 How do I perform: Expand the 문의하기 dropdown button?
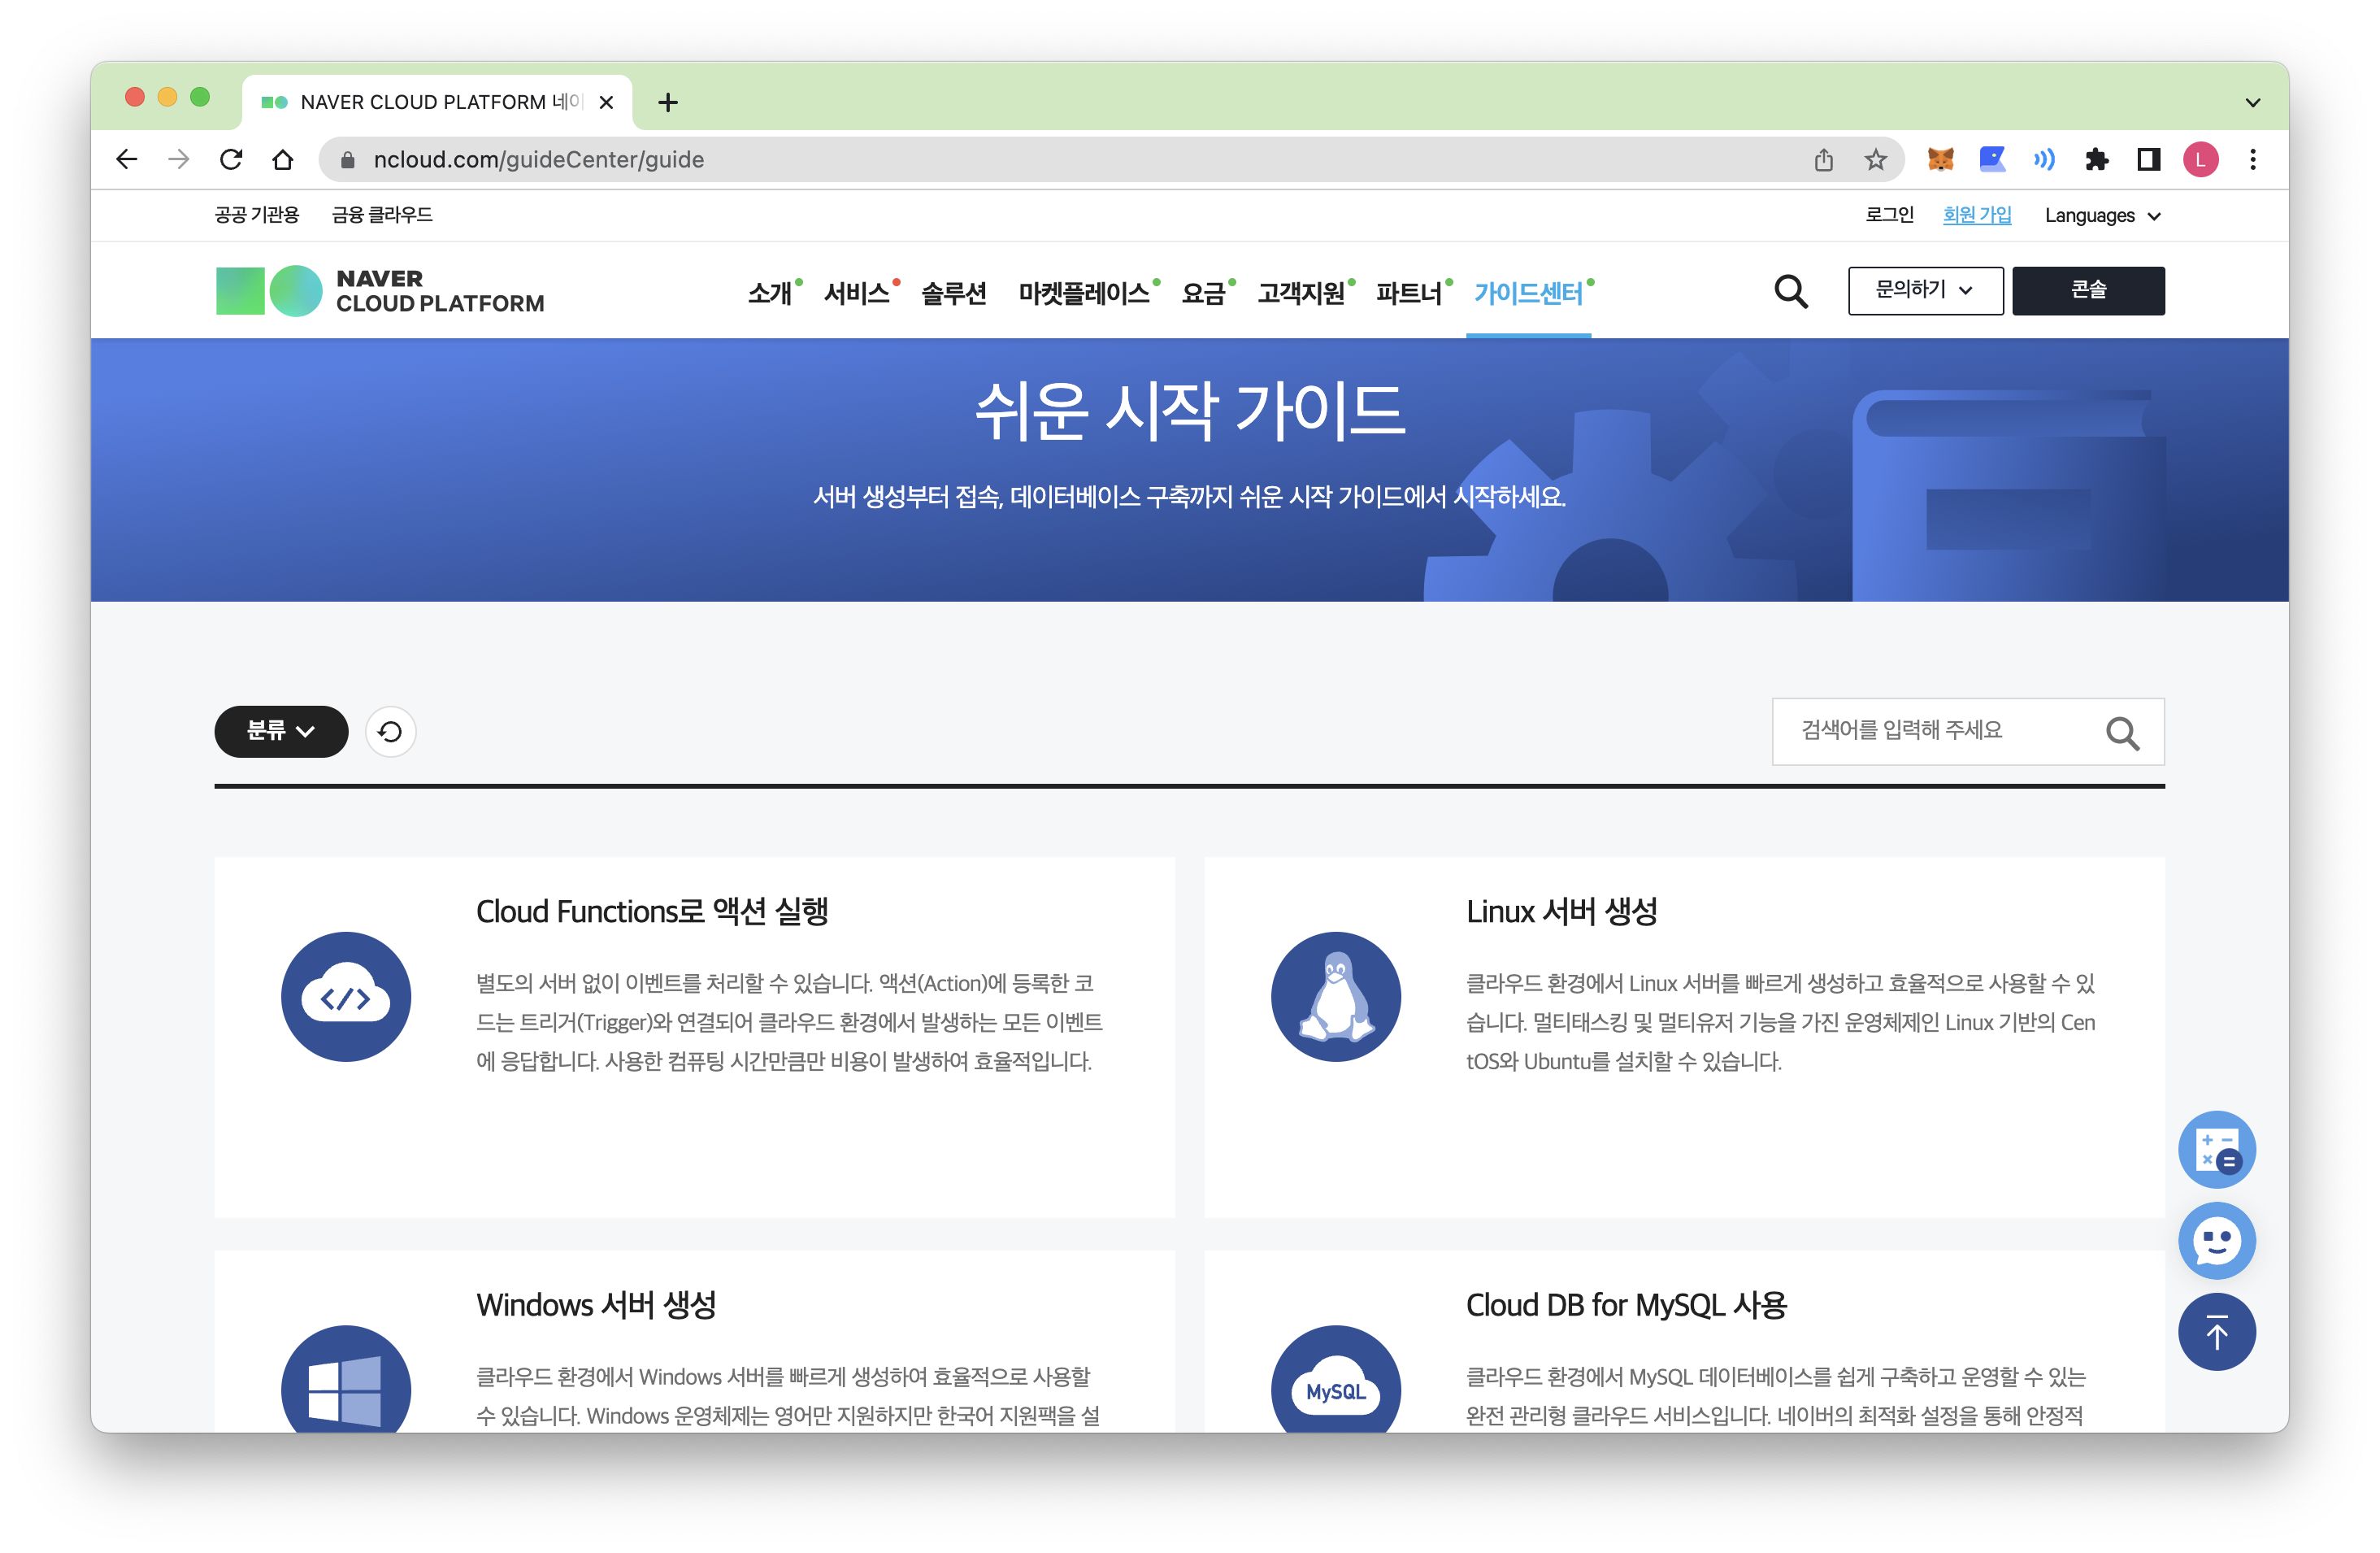(1924, 291)
